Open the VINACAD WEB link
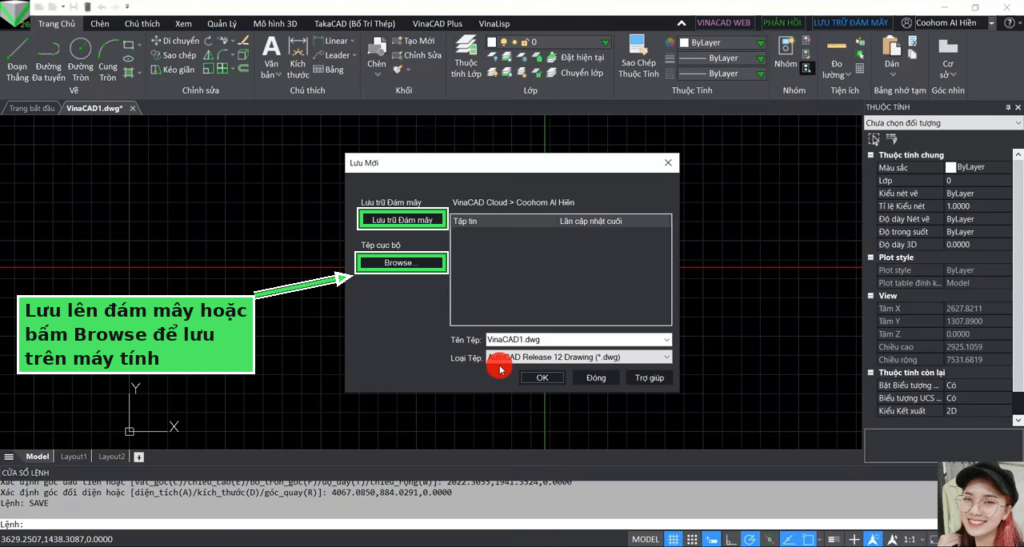The height and width of the screenshot is (547, 1024). (x=723, y=23)
